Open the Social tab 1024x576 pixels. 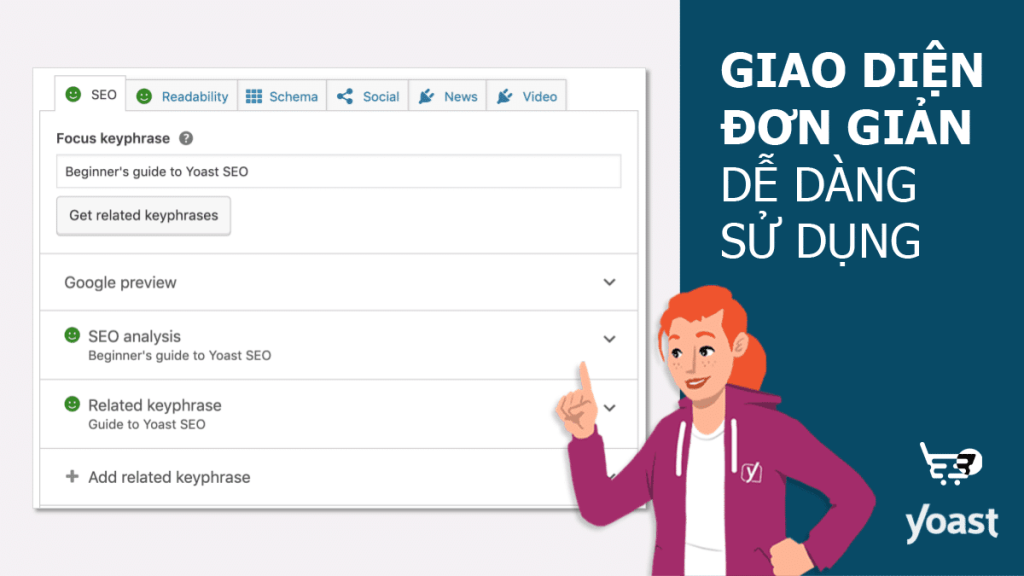click(368, 97)
